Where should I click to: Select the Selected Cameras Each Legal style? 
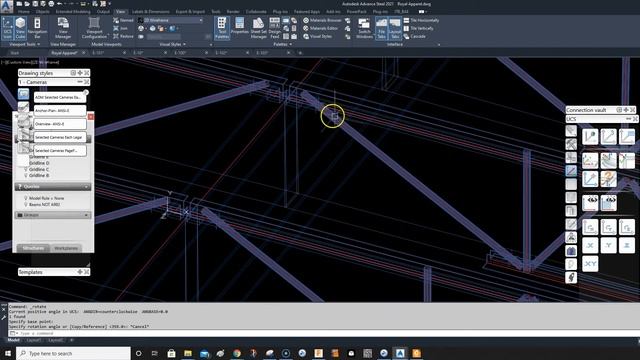pyautogui.click(x=60, y=137)
